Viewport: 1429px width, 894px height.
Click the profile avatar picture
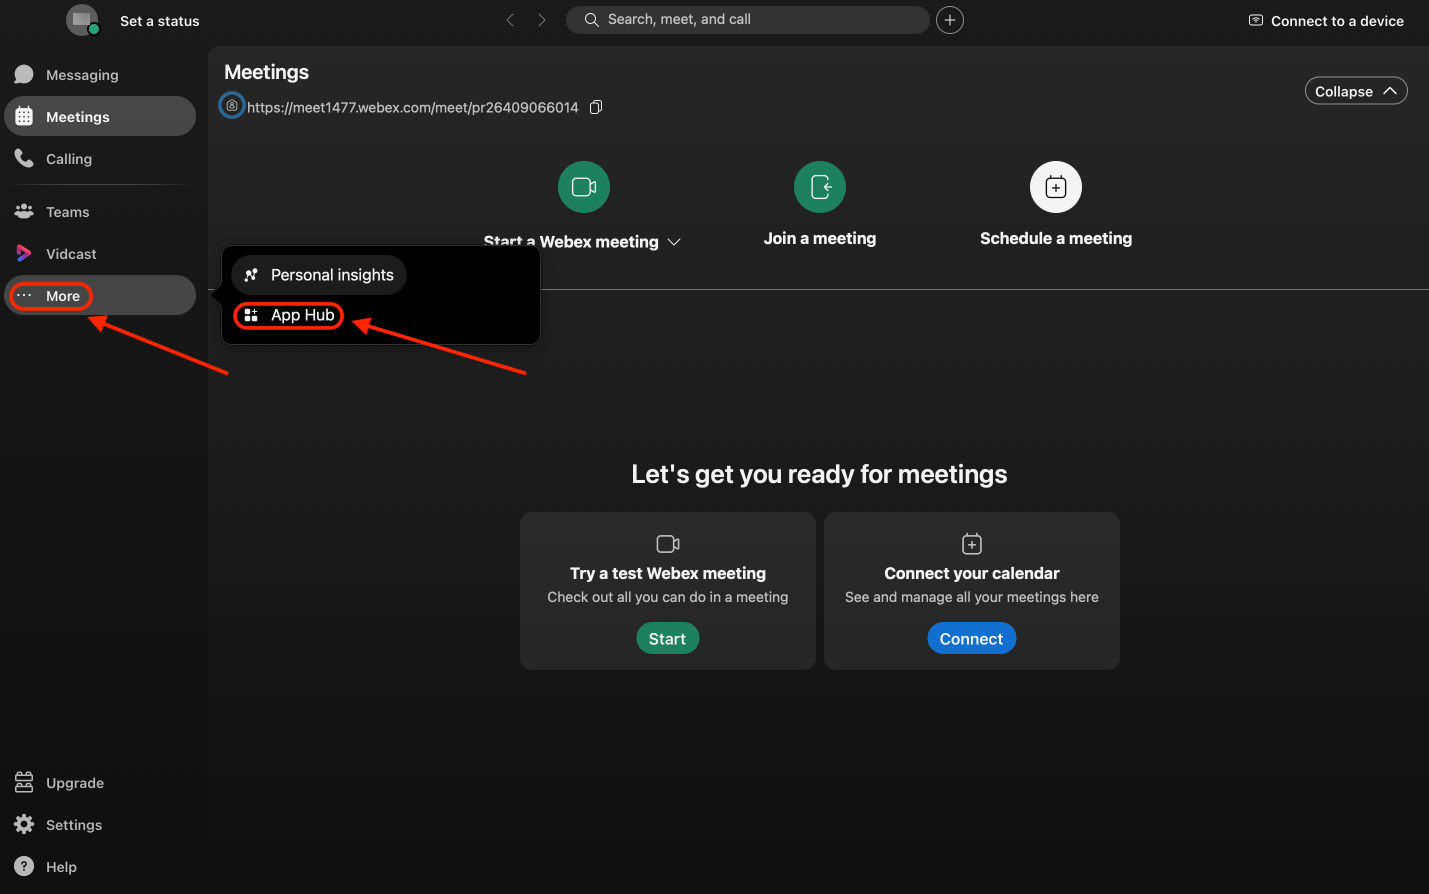coord(82,20)
